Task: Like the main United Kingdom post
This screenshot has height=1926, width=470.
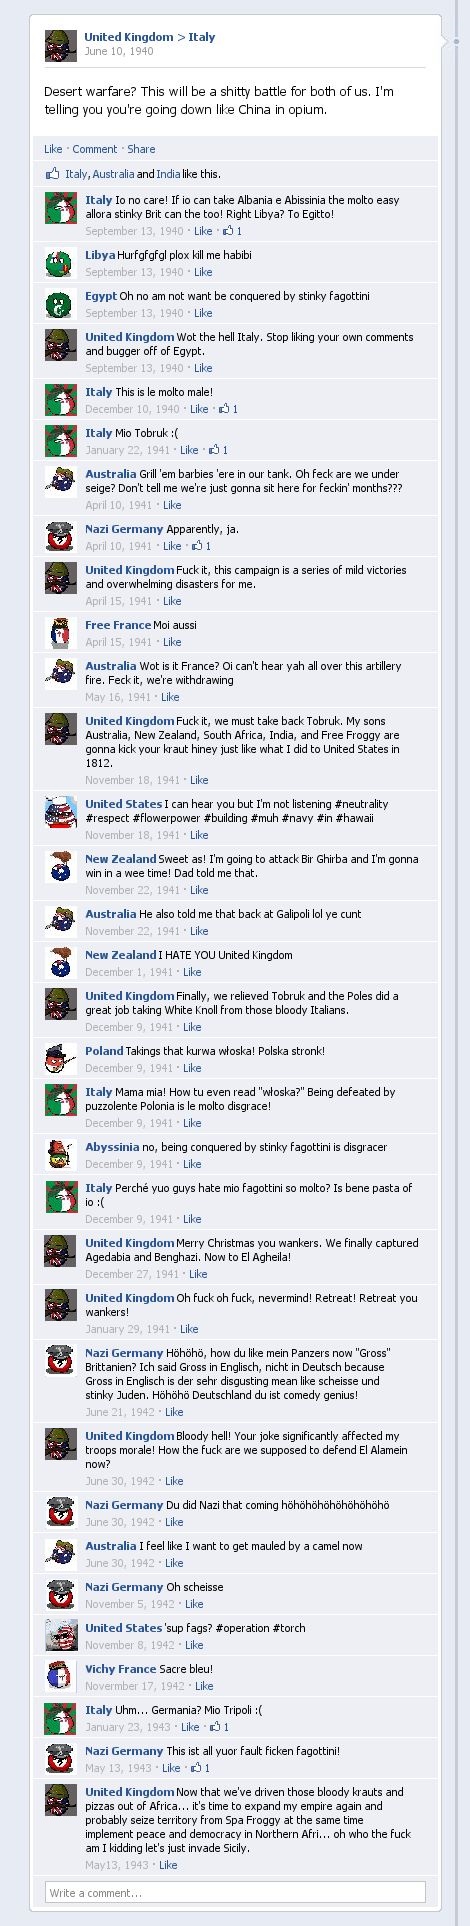Action: pyautogui.click(x=53, y=149)
